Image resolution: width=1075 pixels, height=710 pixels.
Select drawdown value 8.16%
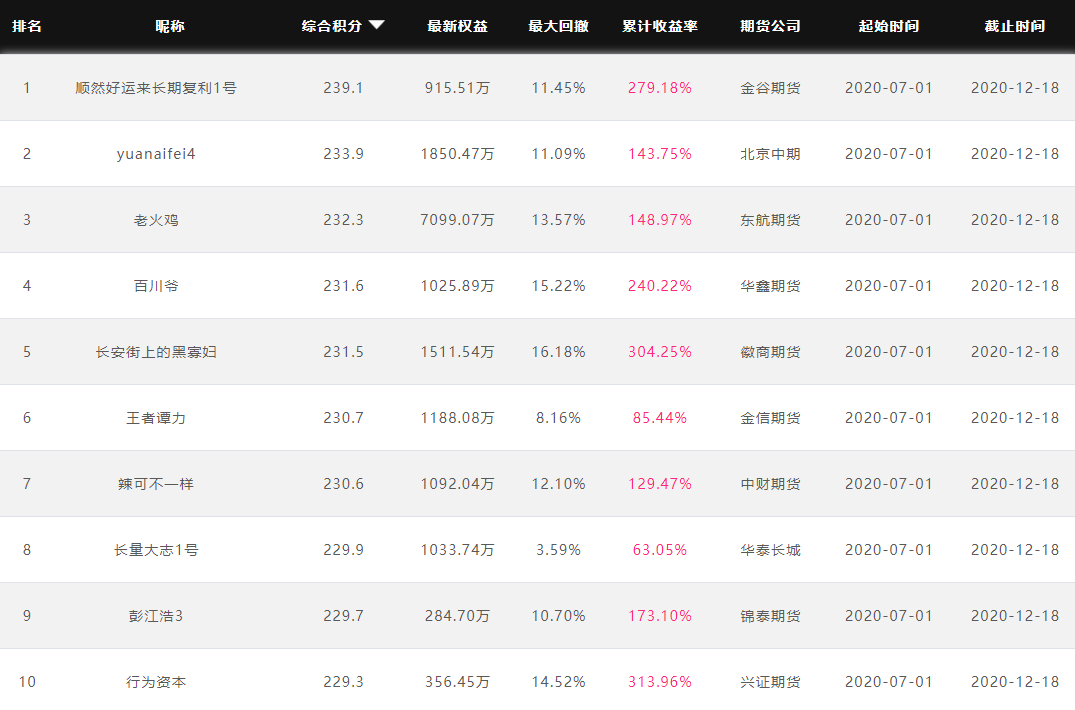[x=559, y=418]
